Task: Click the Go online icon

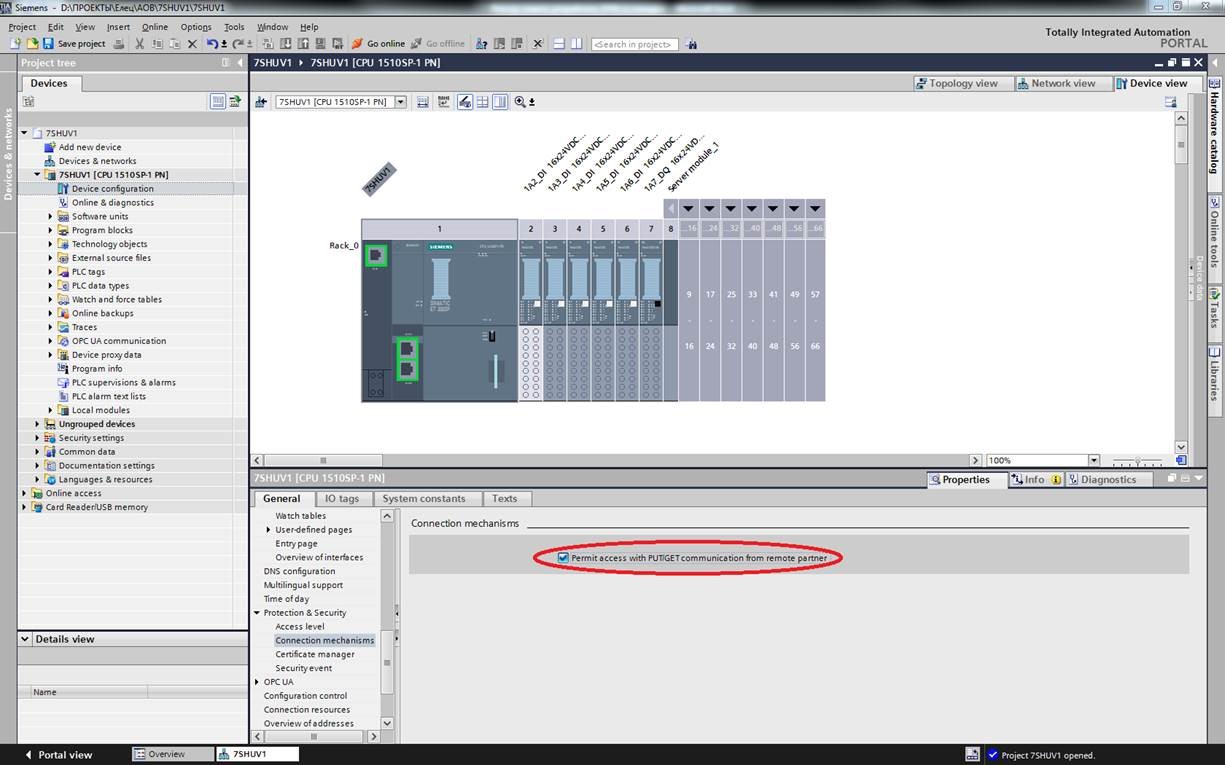Action: (357, 44)
